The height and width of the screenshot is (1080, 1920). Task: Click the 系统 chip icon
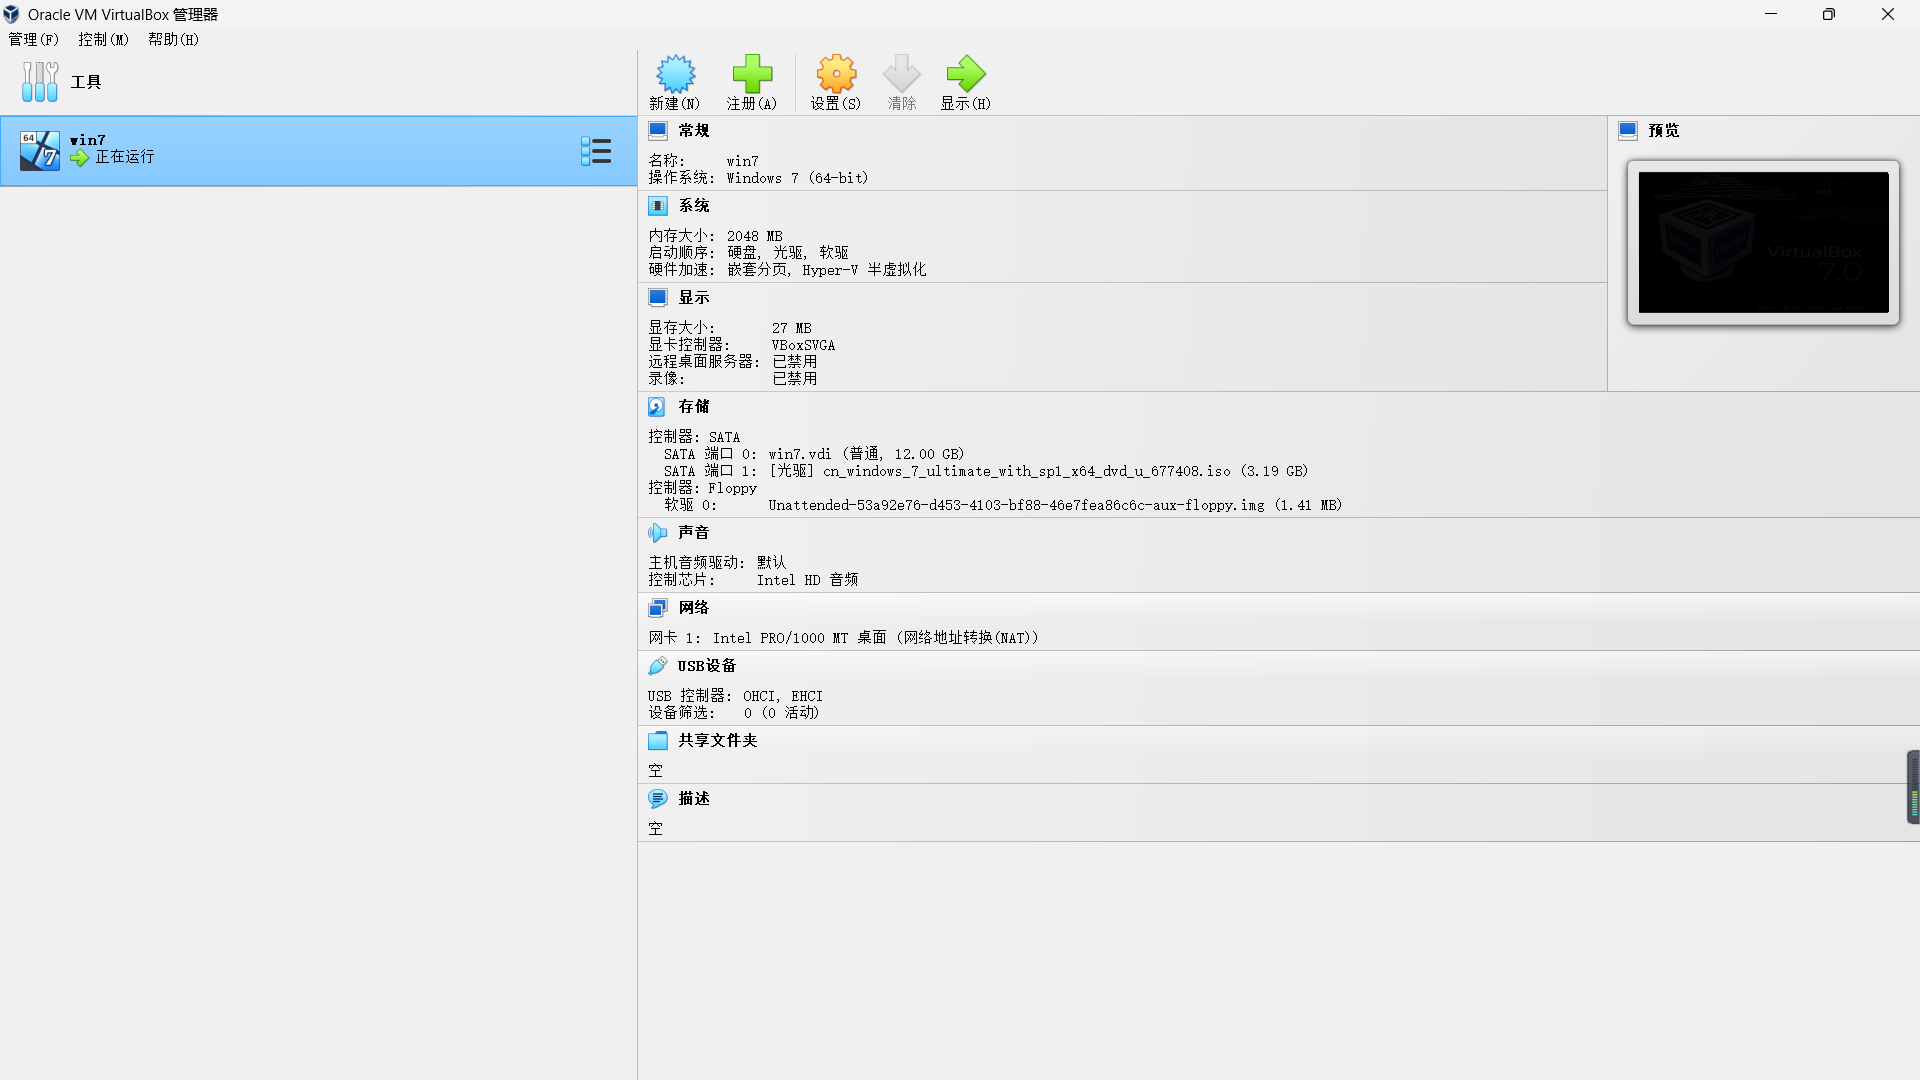658,206
